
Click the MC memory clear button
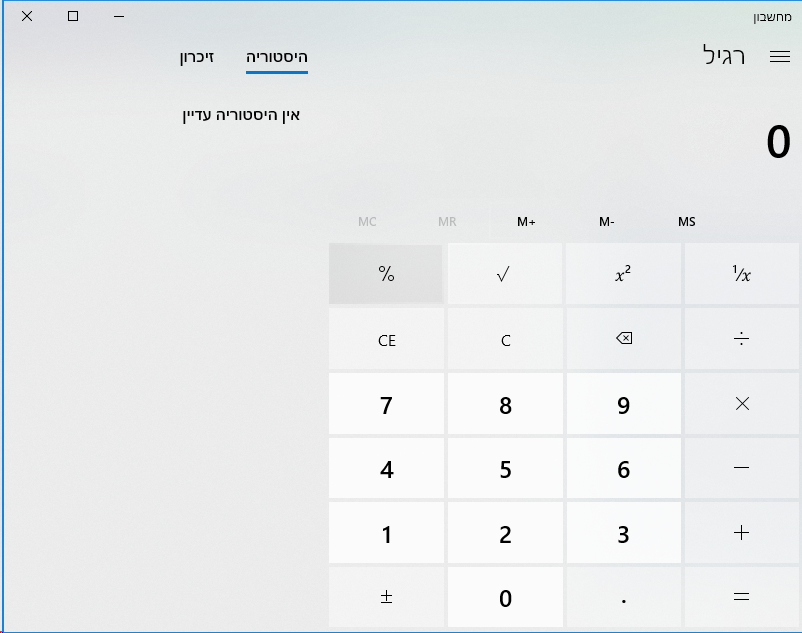[367, 221]
